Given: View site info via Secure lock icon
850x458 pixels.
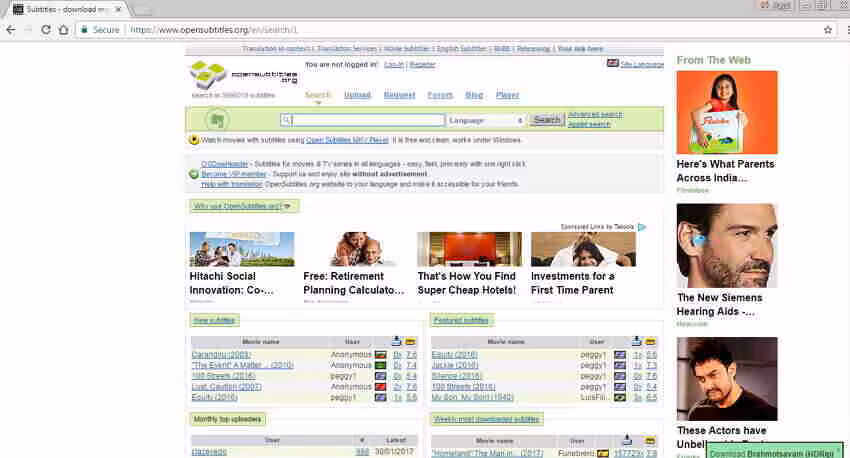Looking at the screenshot, I should tap(85, 30).
